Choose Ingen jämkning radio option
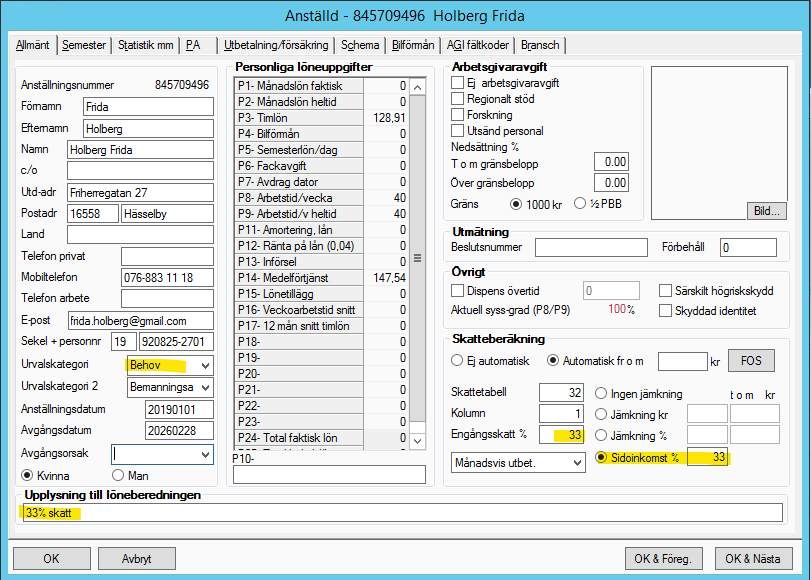The height and width of the screenshot is (580, 811). (x=602, y=393)
